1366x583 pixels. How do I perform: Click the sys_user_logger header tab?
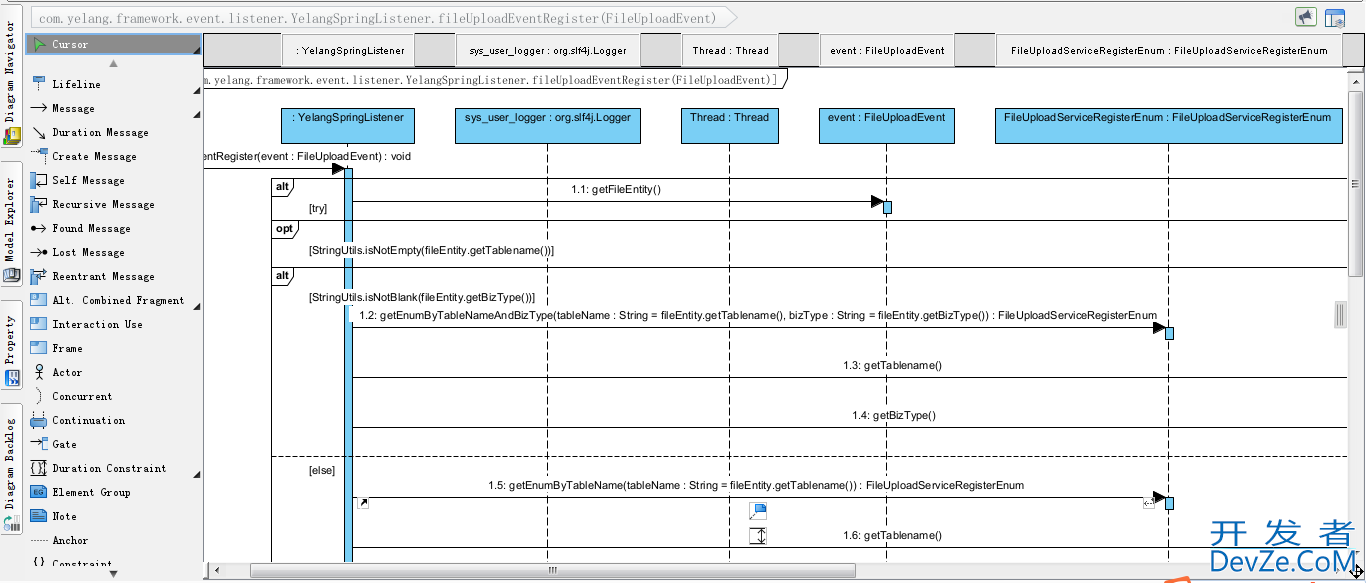pyautogui.click(x=548, y=50)
